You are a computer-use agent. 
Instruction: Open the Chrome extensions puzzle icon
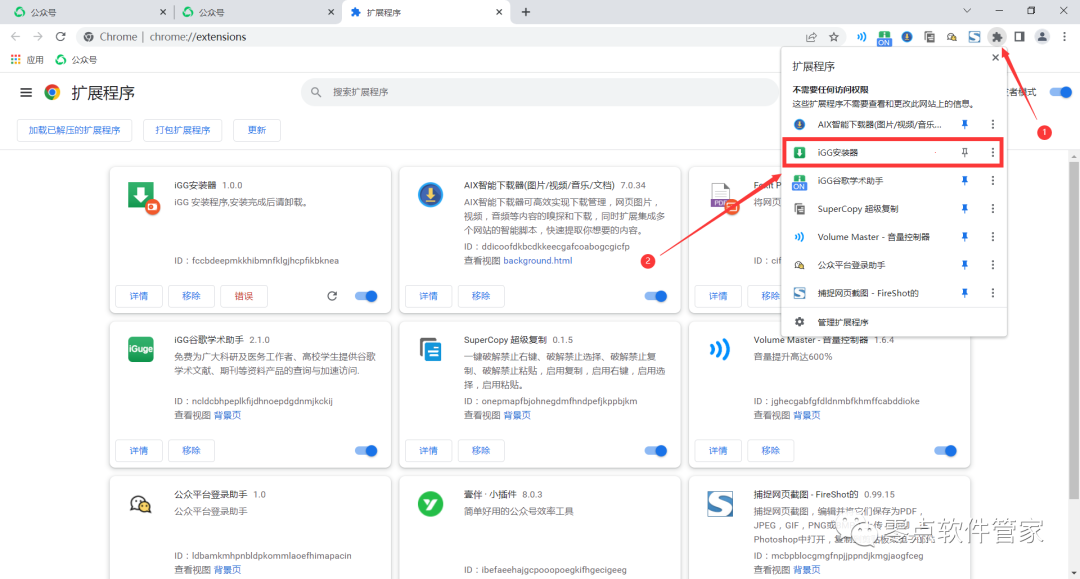pyautogui.click(x=997, y=37)
